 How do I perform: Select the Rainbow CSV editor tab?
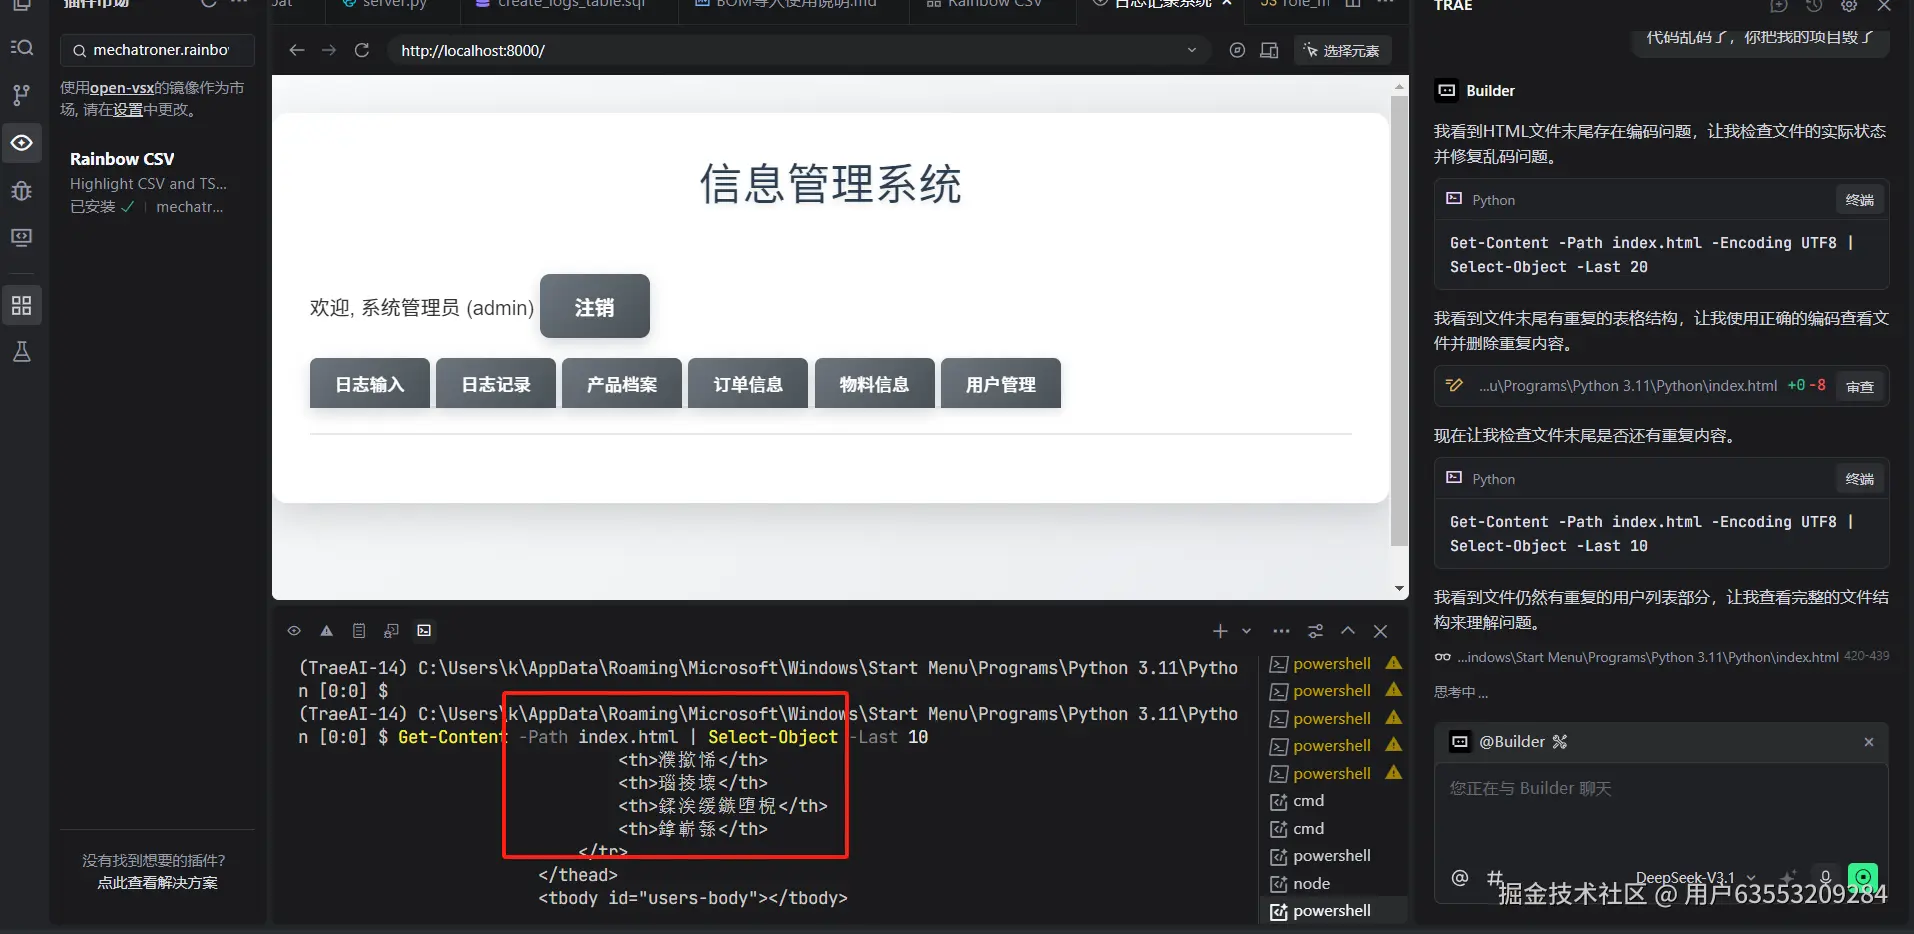[993, 3]
